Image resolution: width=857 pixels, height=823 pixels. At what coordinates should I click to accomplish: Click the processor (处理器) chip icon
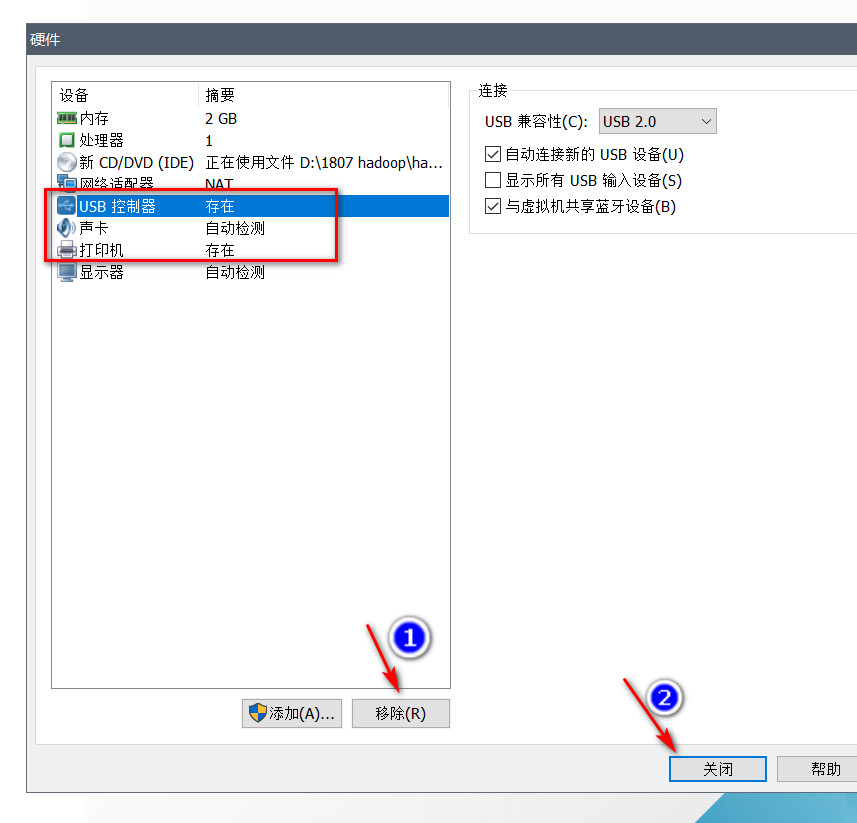click(67, 140)
